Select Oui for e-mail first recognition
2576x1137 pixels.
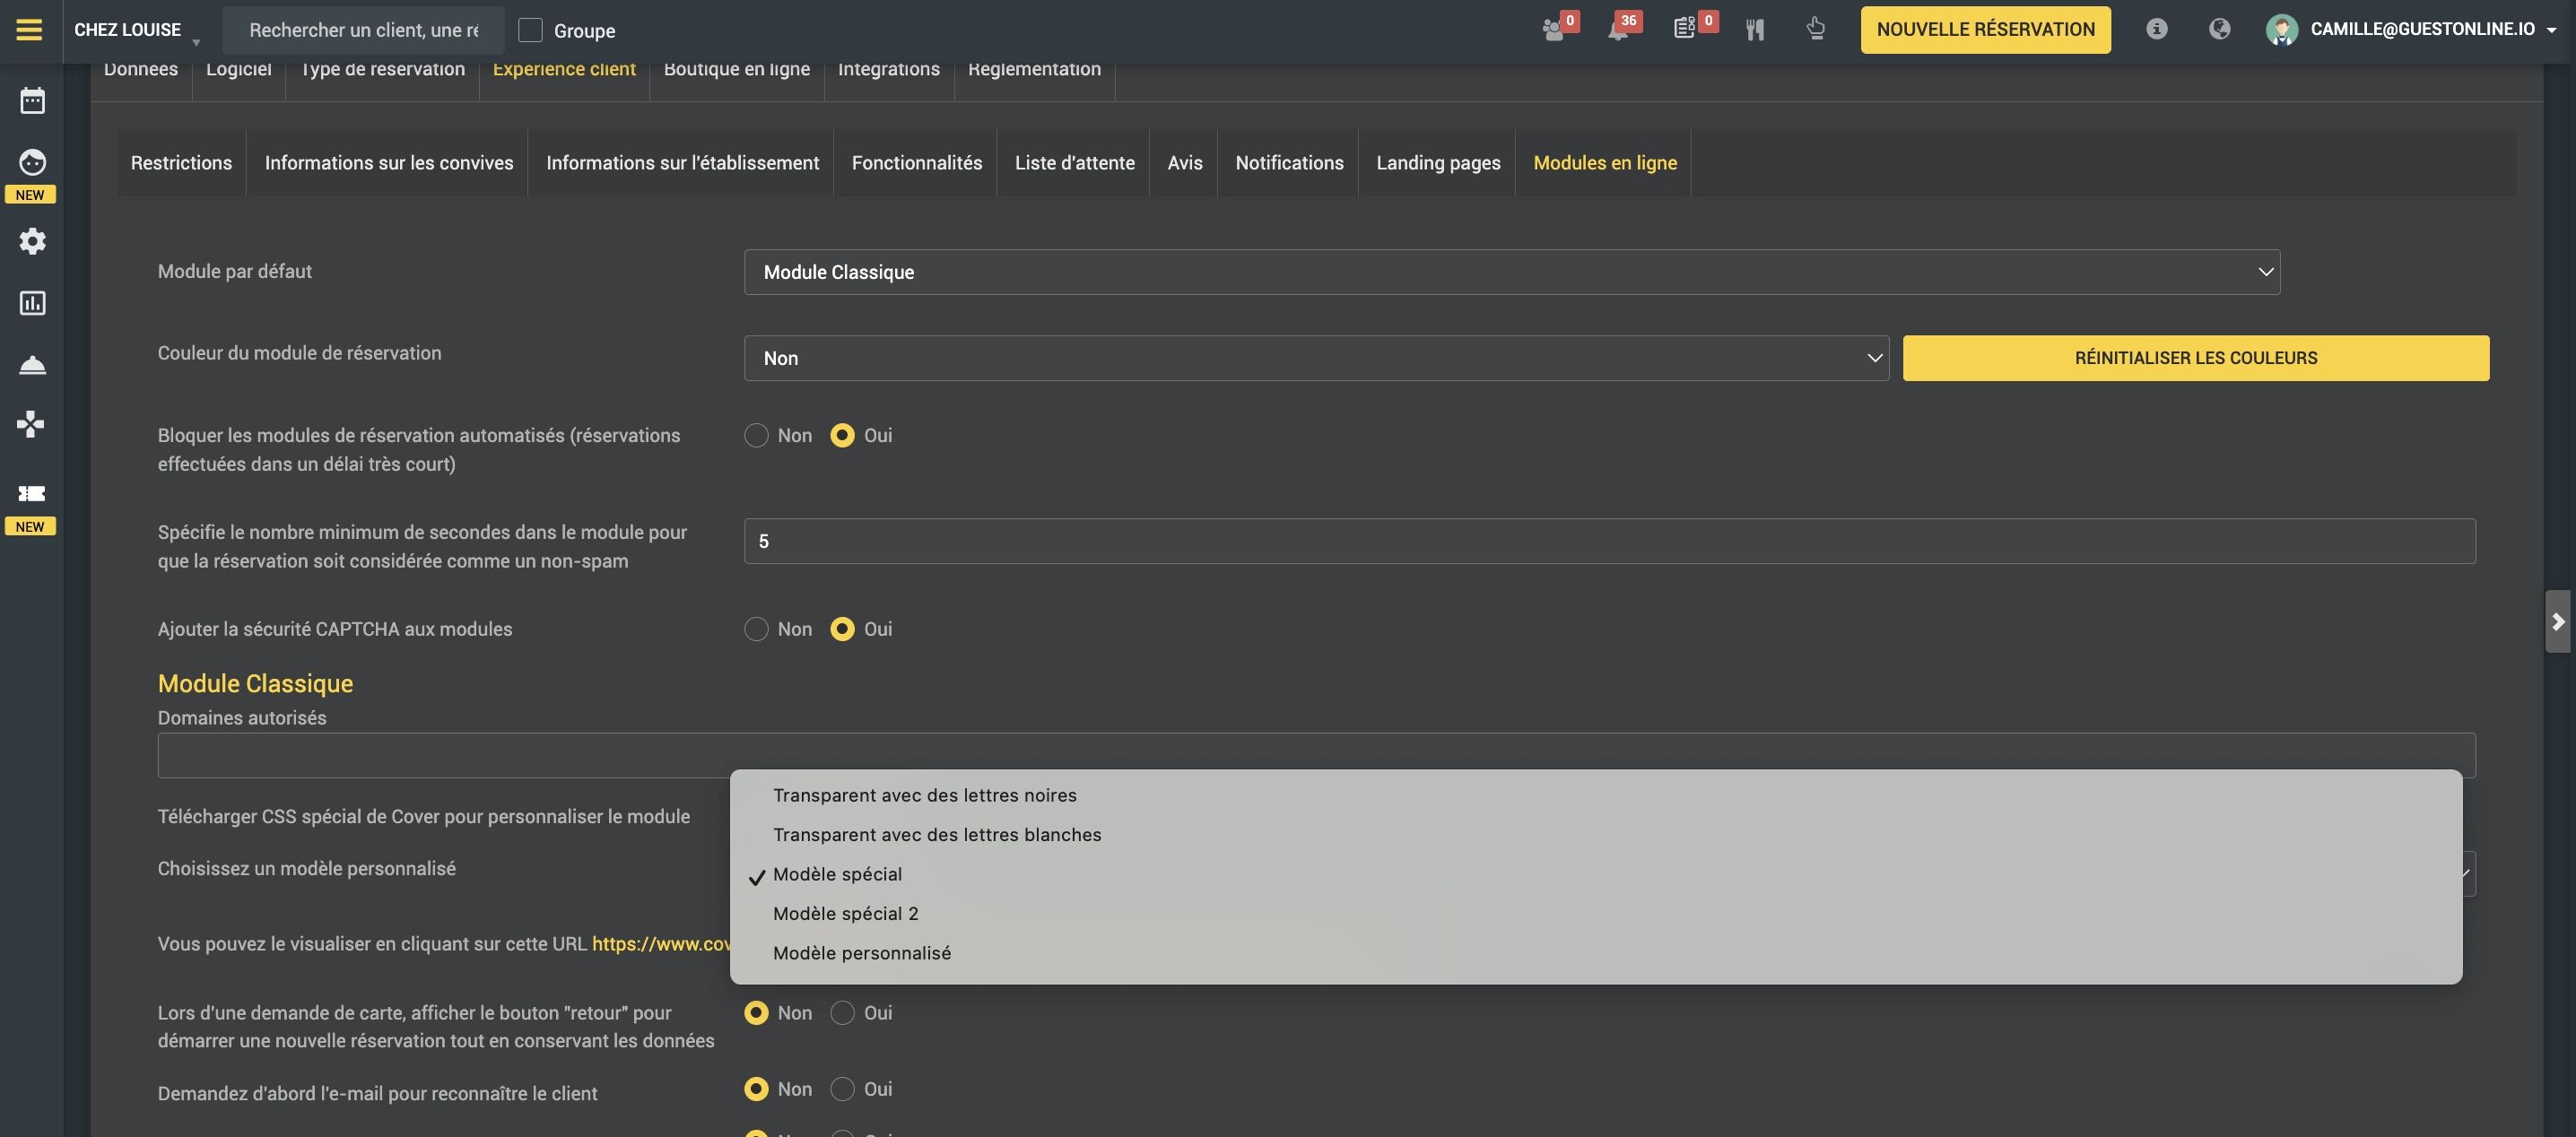coord(842,1089)
